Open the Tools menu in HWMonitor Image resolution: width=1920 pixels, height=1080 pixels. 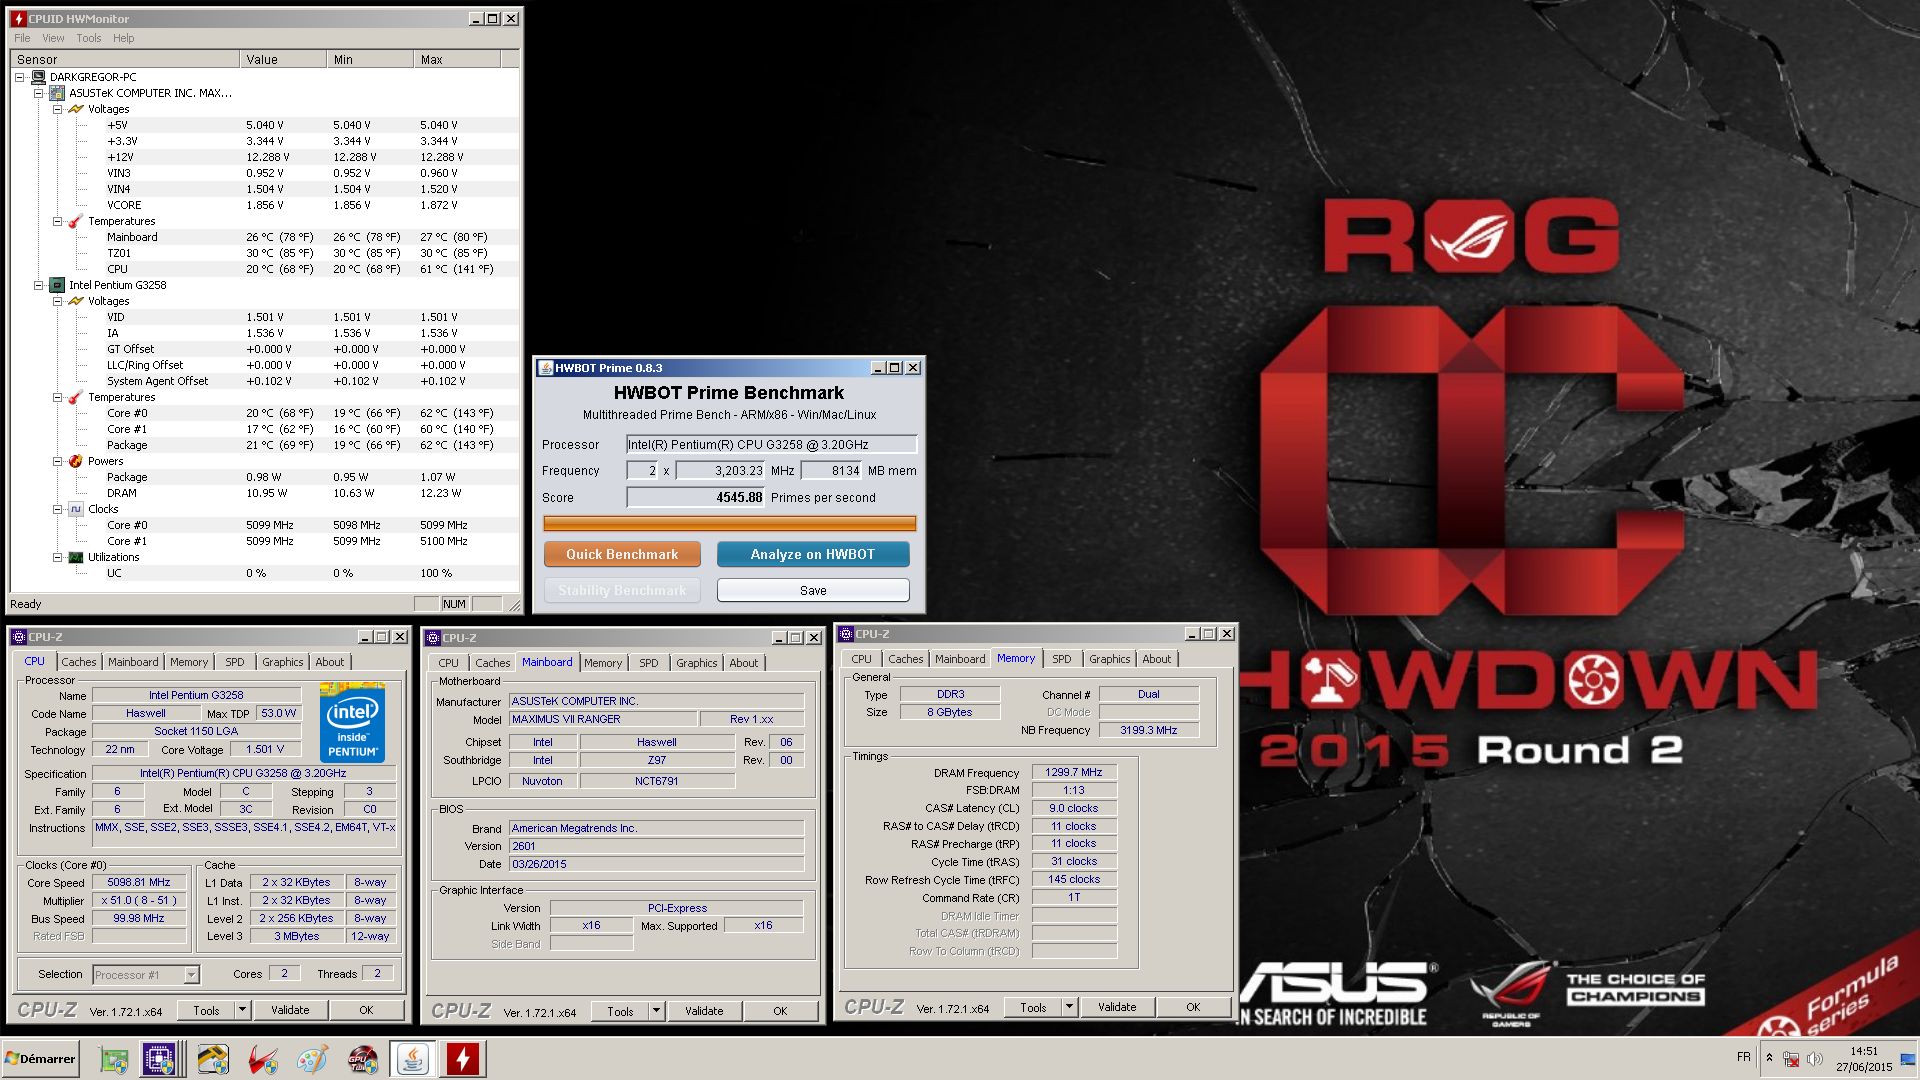pos(89,38)
